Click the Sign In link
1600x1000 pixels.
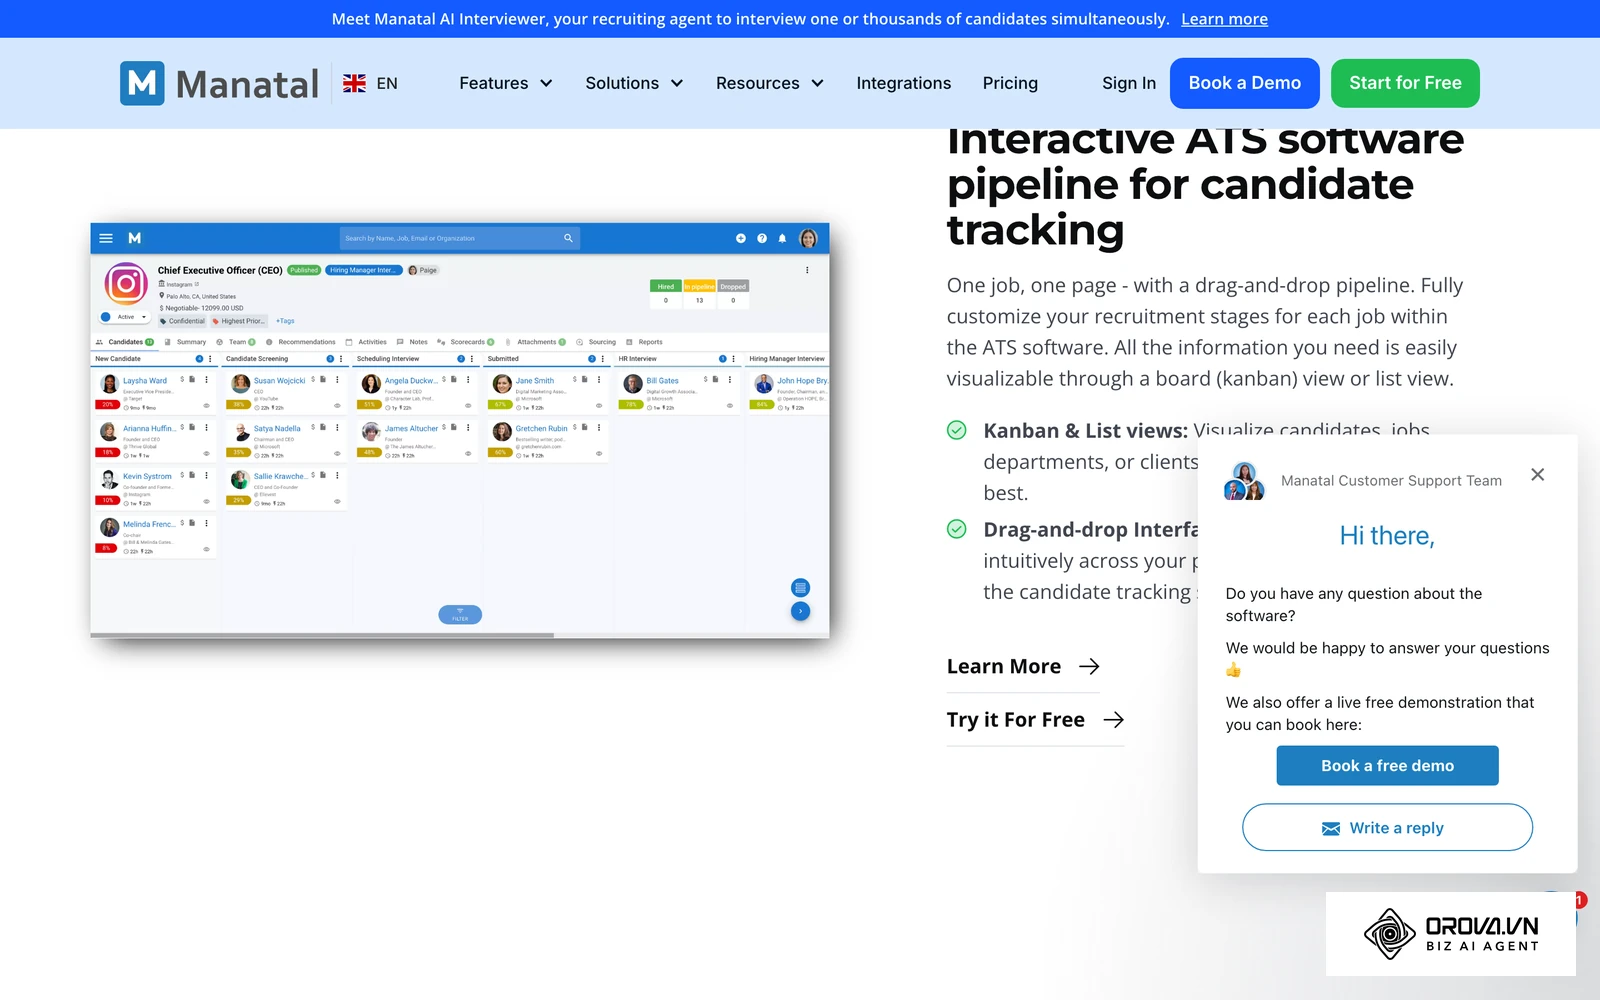[1129, 83]
